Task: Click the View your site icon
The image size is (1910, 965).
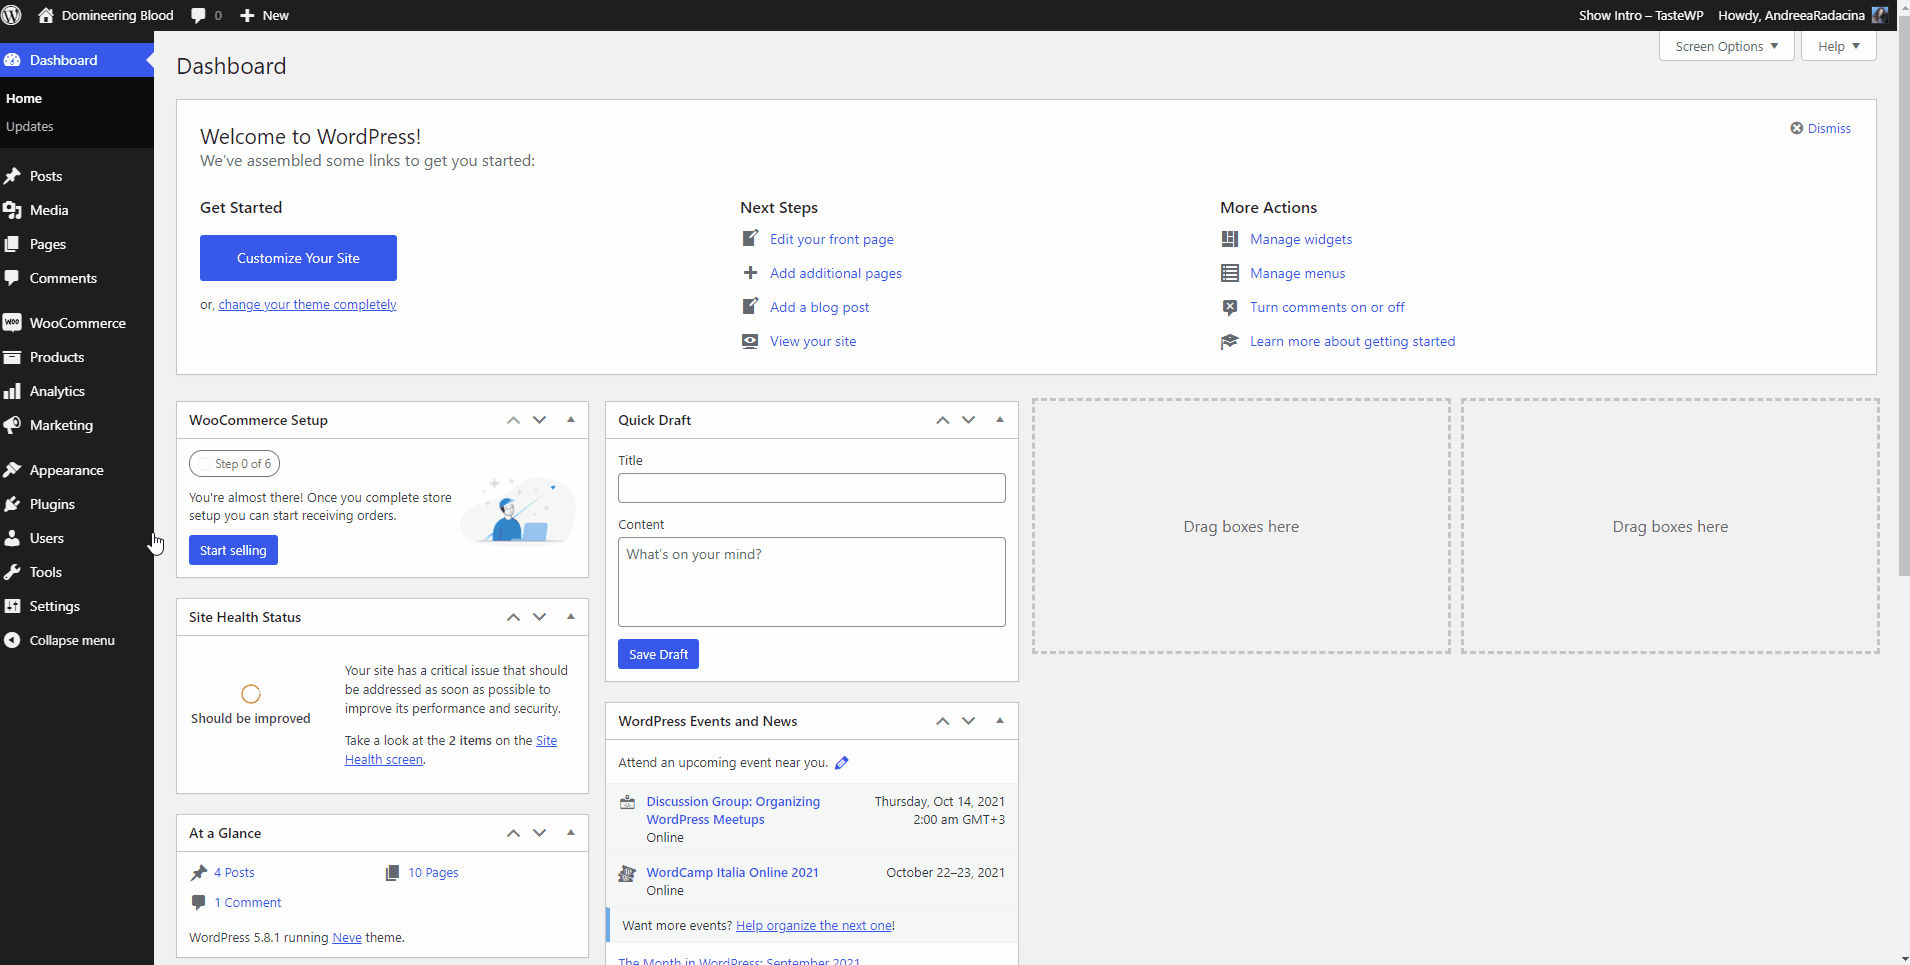Action: [x=750, y=341]
